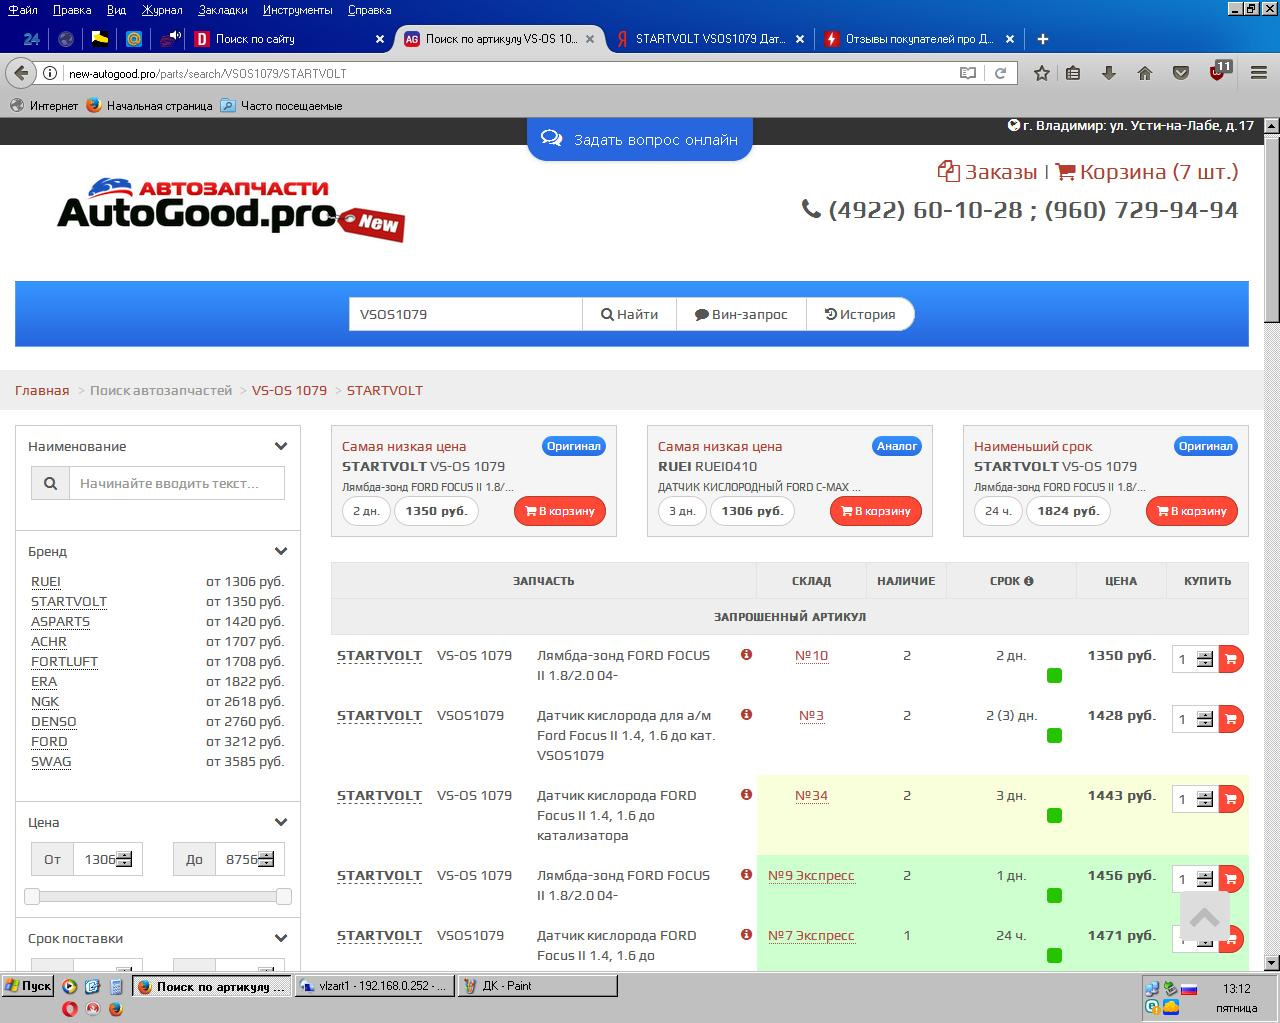Change quantity spinner in the 1350 руб. row
This screenshot has width=1280, height=1023.
pos(1205,659)
